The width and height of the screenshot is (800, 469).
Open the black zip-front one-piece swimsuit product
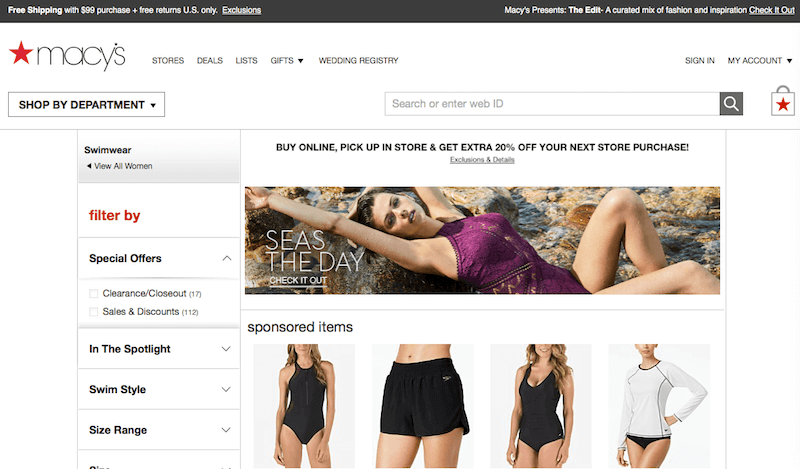[x=304, y=406]
